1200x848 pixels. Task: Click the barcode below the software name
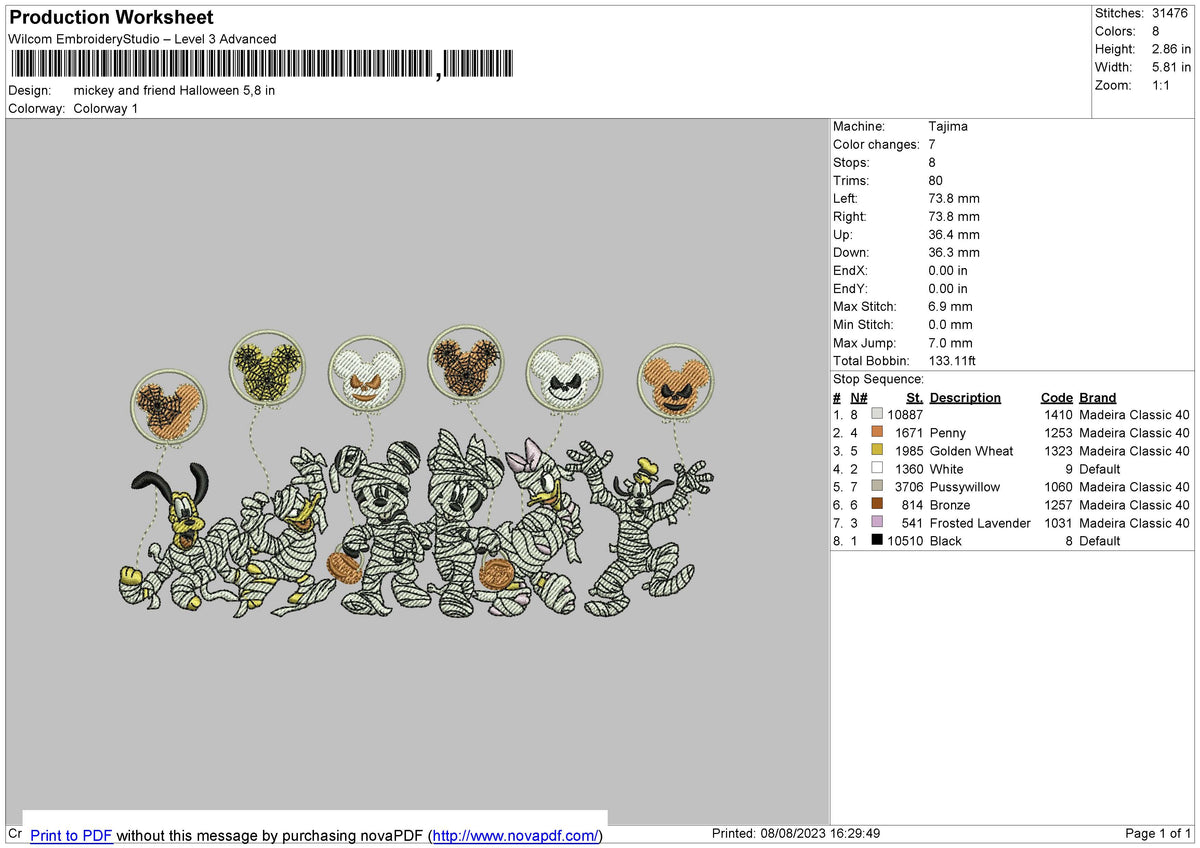tap(262, 64)
